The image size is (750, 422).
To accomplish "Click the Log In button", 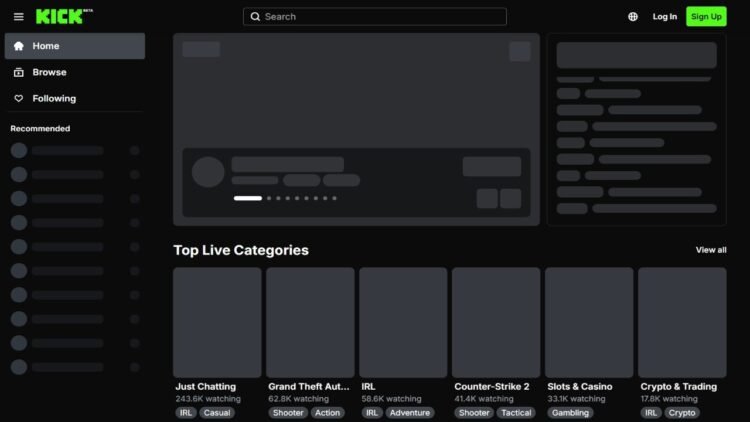I will click(665, 17).
